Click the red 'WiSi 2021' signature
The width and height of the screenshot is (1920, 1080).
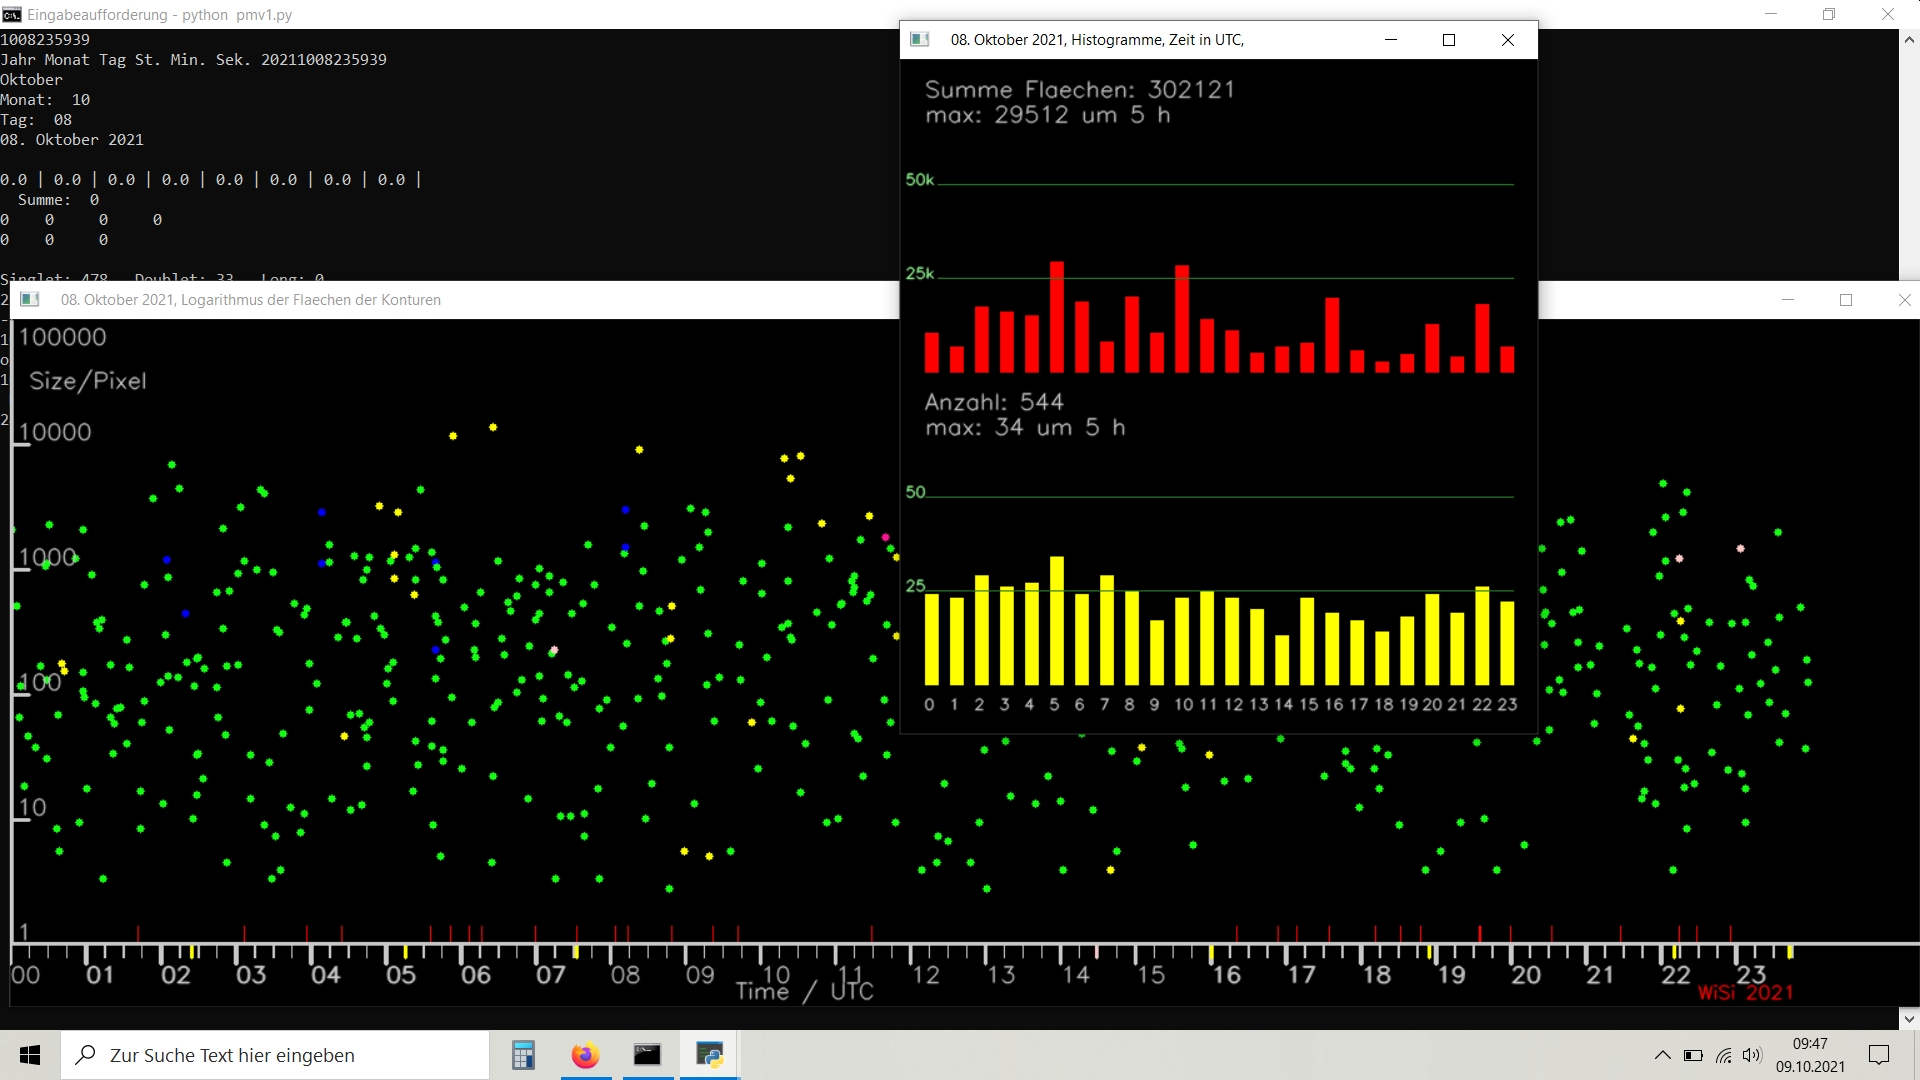1746,993
